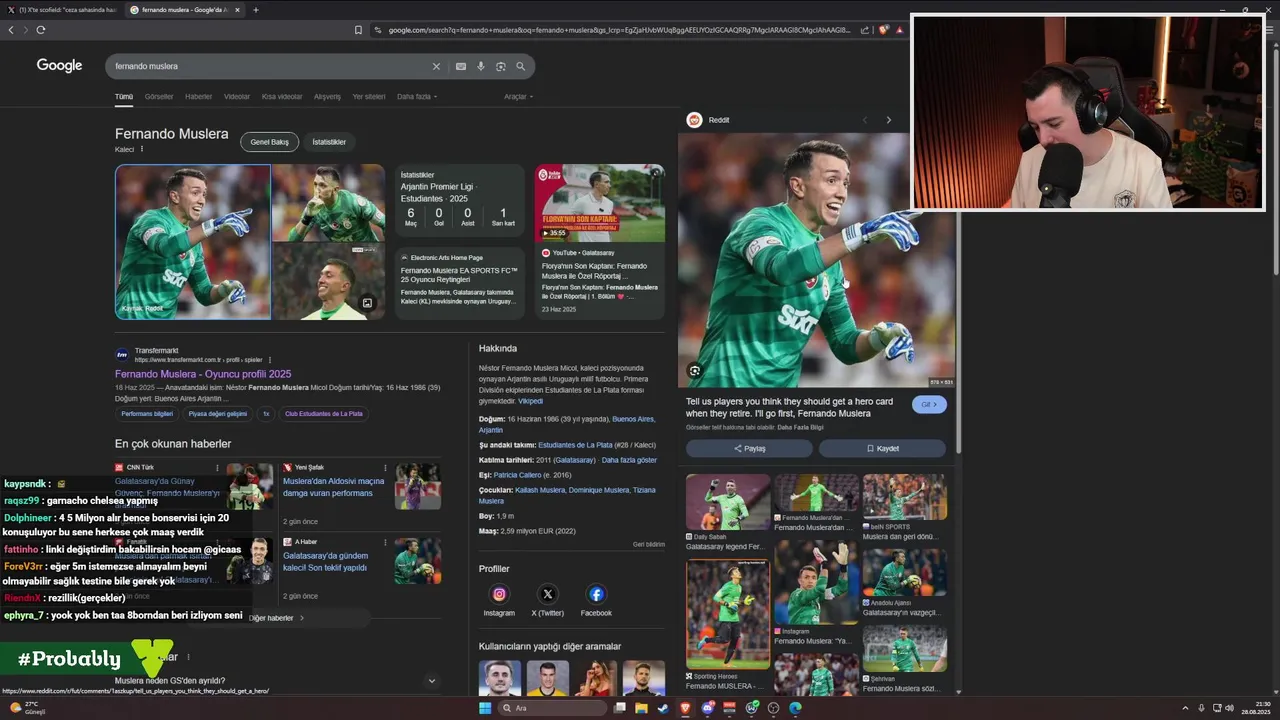Open the X (Twitter) profile icon

coord(547,594)
